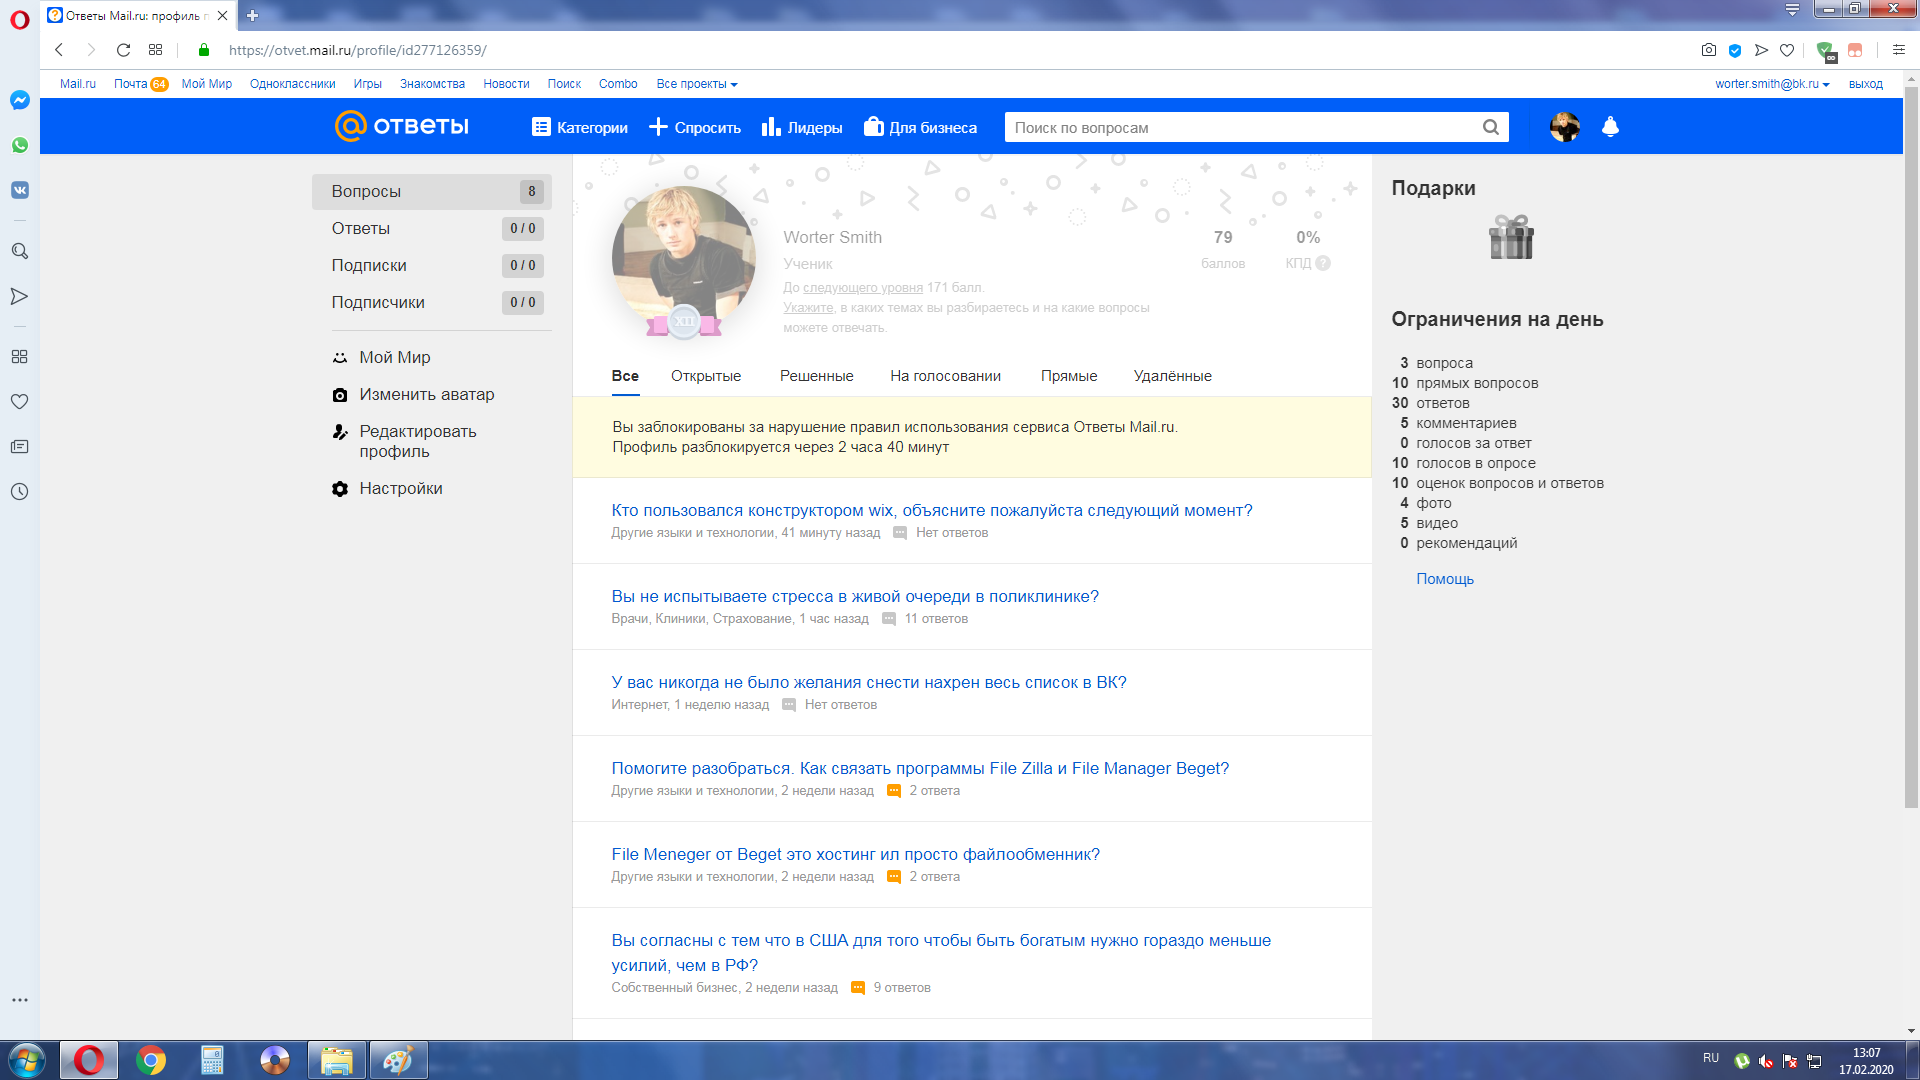Open question about США и богатым
Image resolution: width=1920 pixels, height=1080 pixels.
tap(941, 953)
